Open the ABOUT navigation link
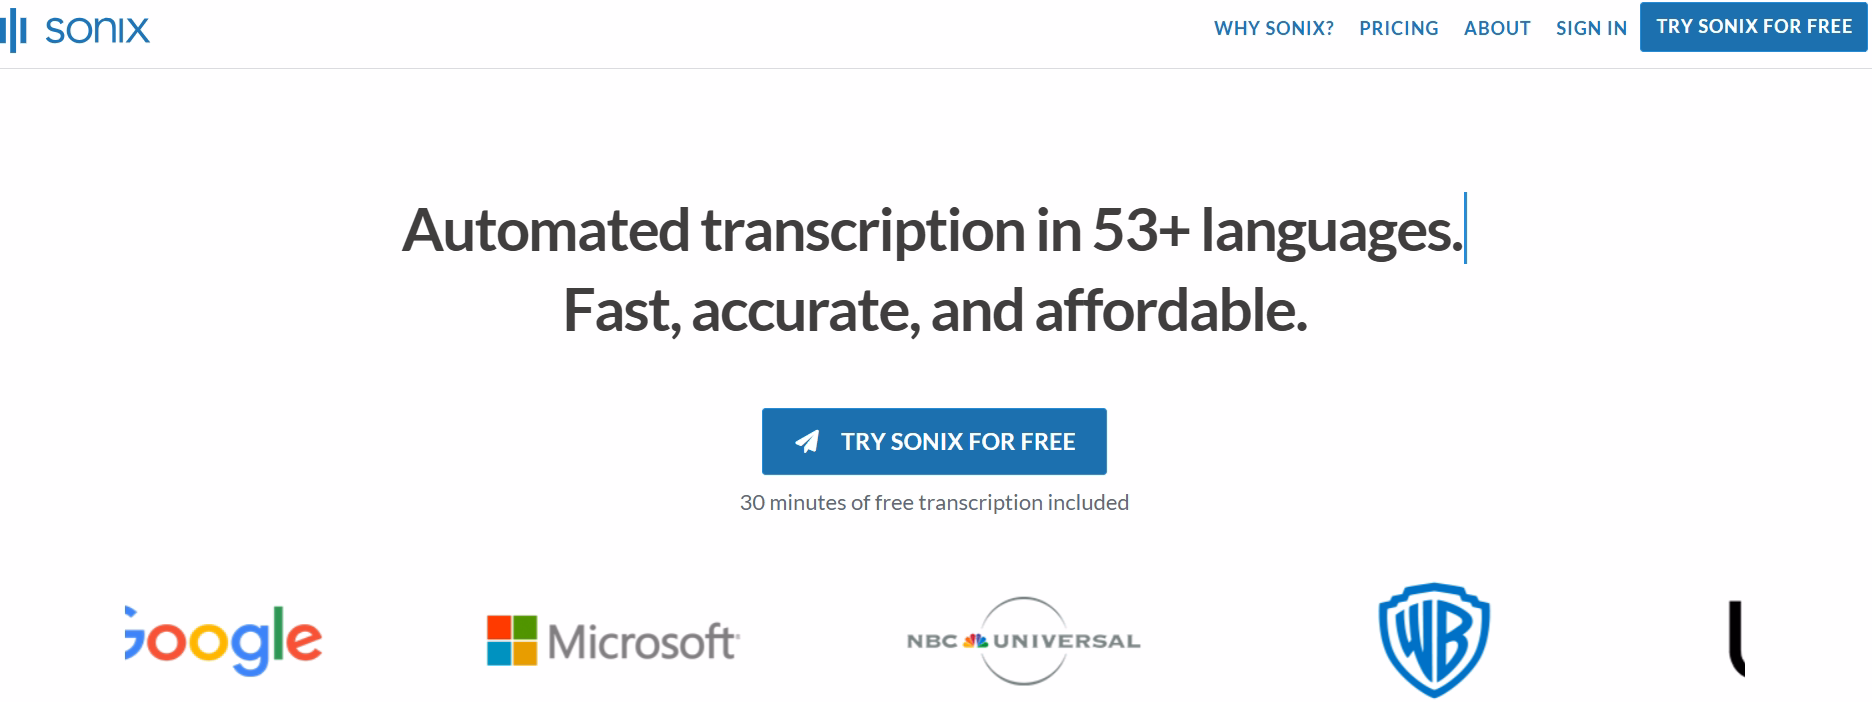 tap(1497, 28)
